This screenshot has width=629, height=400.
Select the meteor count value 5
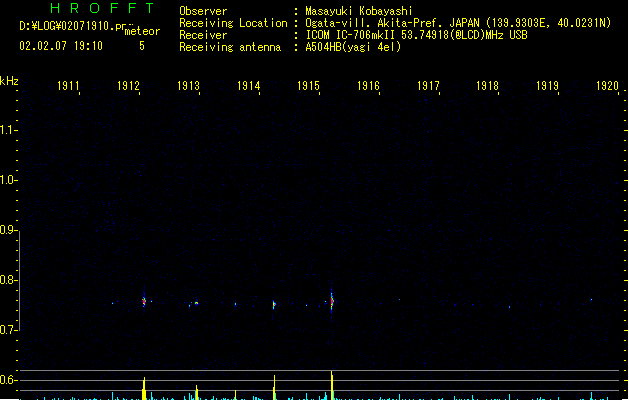tap(142, 46)
